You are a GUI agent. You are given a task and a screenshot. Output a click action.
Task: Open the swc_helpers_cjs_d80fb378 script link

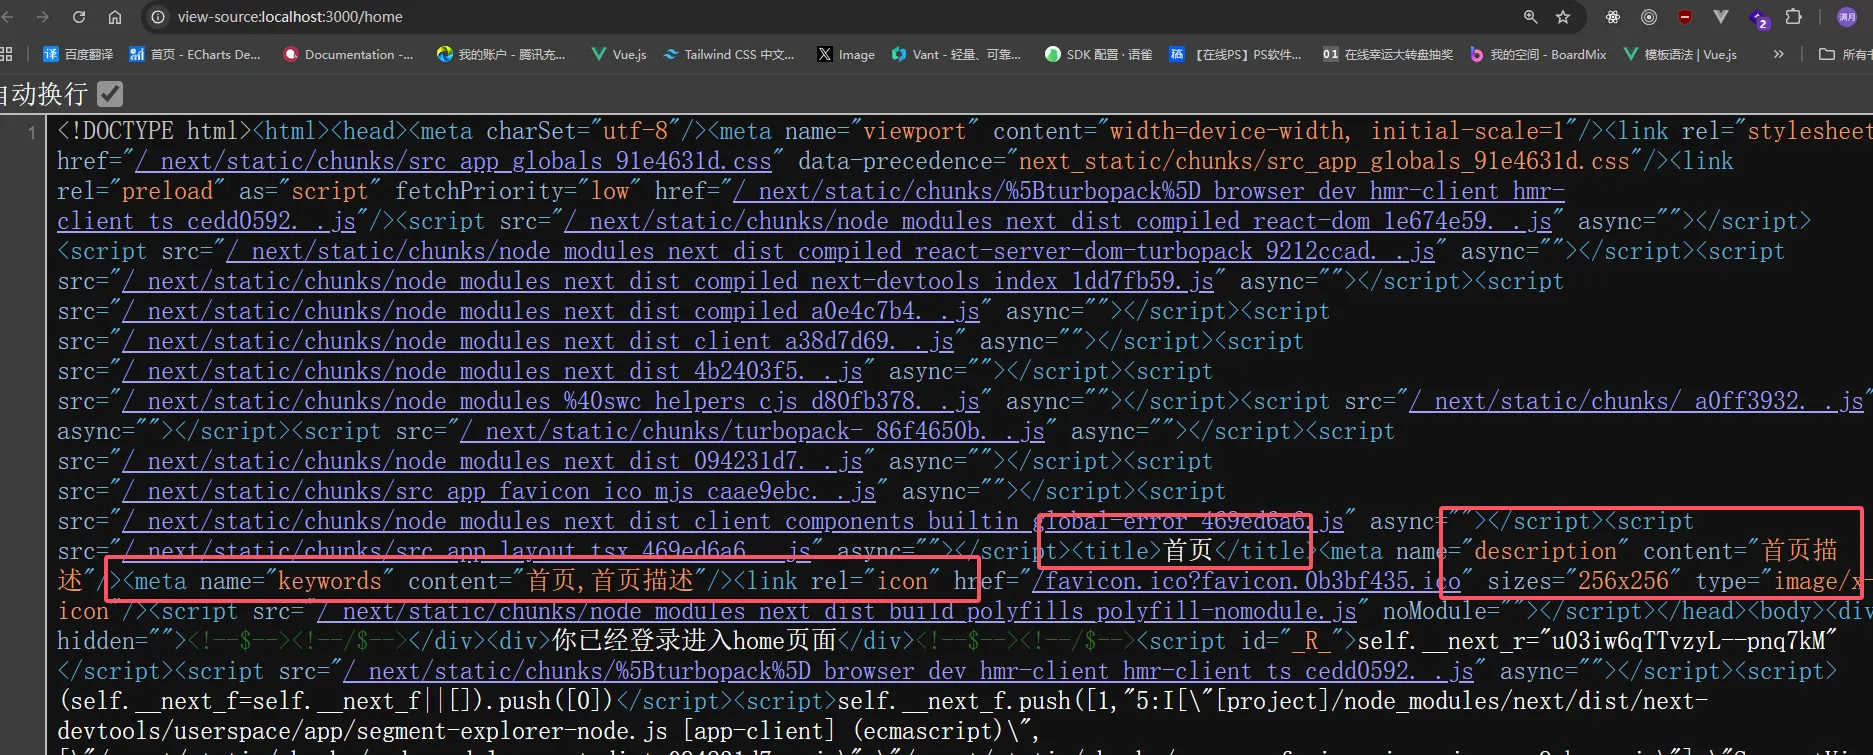click(x=551, y=401)
